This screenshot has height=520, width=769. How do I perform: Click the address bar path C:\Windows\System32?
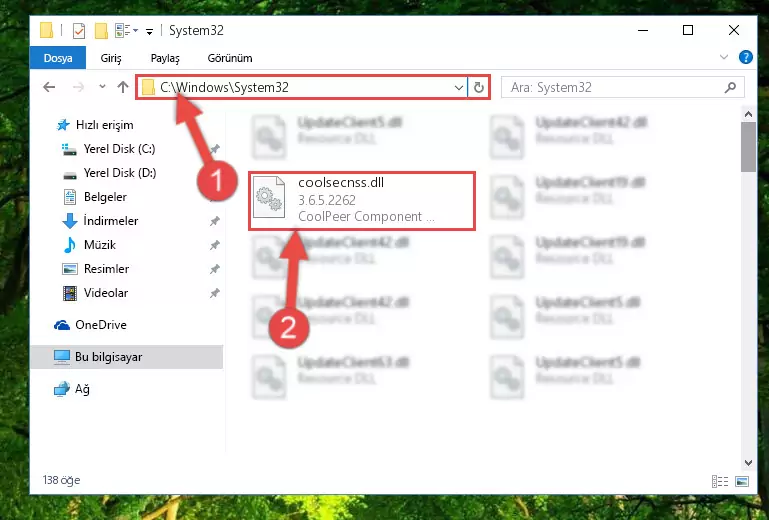(x=224, y=87)
